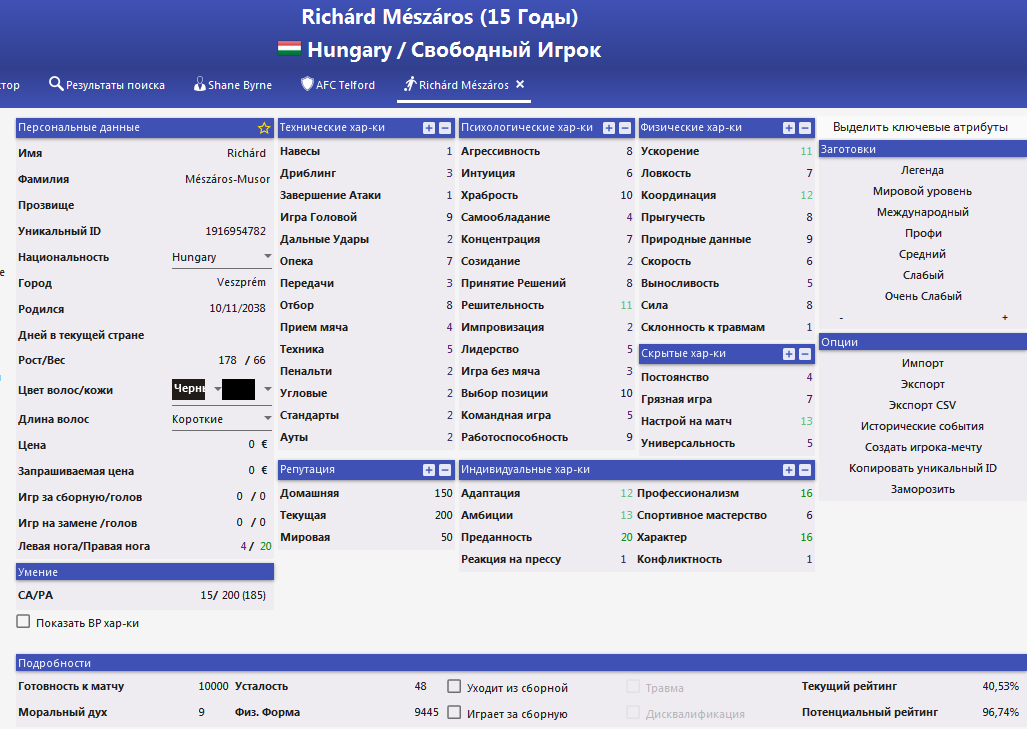Edit the Готовность к матчу value 10000

[214, 686]
